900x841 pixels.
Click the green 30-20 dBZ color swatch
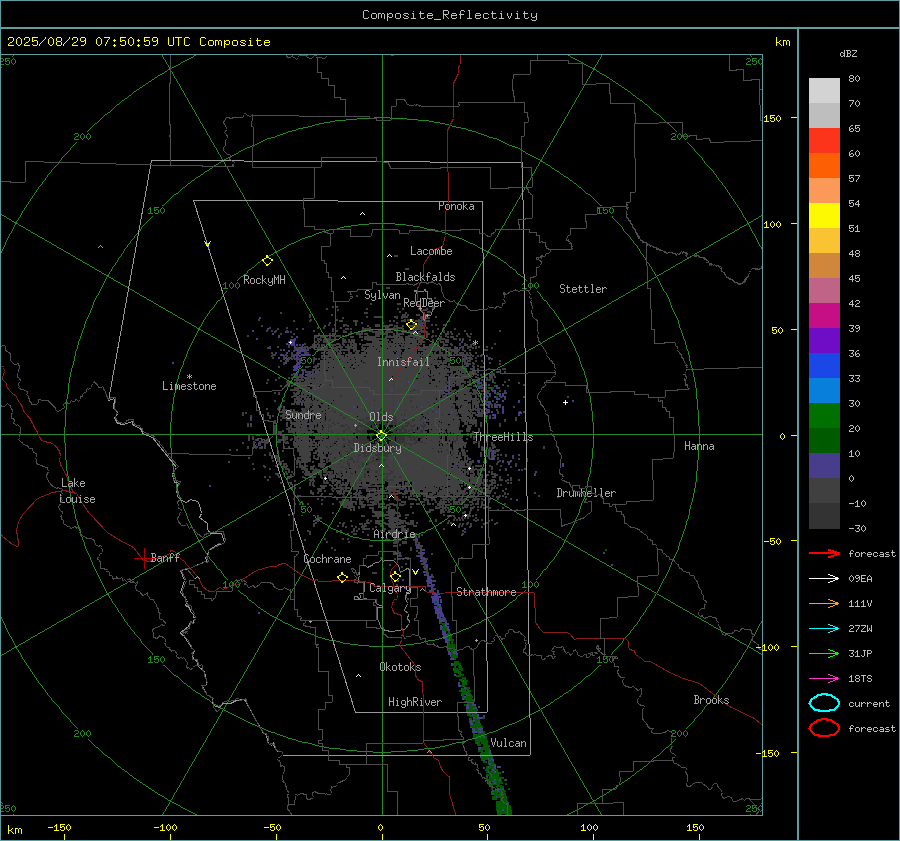point(824,415)
